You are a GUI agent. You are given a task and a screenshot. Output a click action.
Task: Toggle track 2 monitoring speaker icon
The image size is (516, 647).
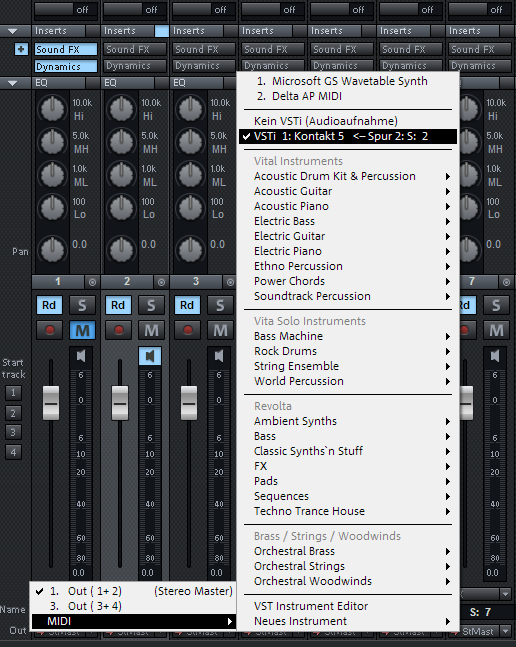coord(150,356)
